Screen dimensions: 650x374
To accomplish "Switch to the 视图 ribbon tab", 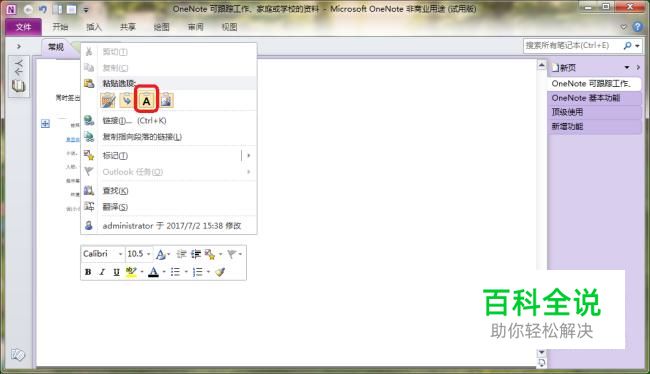I will tap(229, 27).
